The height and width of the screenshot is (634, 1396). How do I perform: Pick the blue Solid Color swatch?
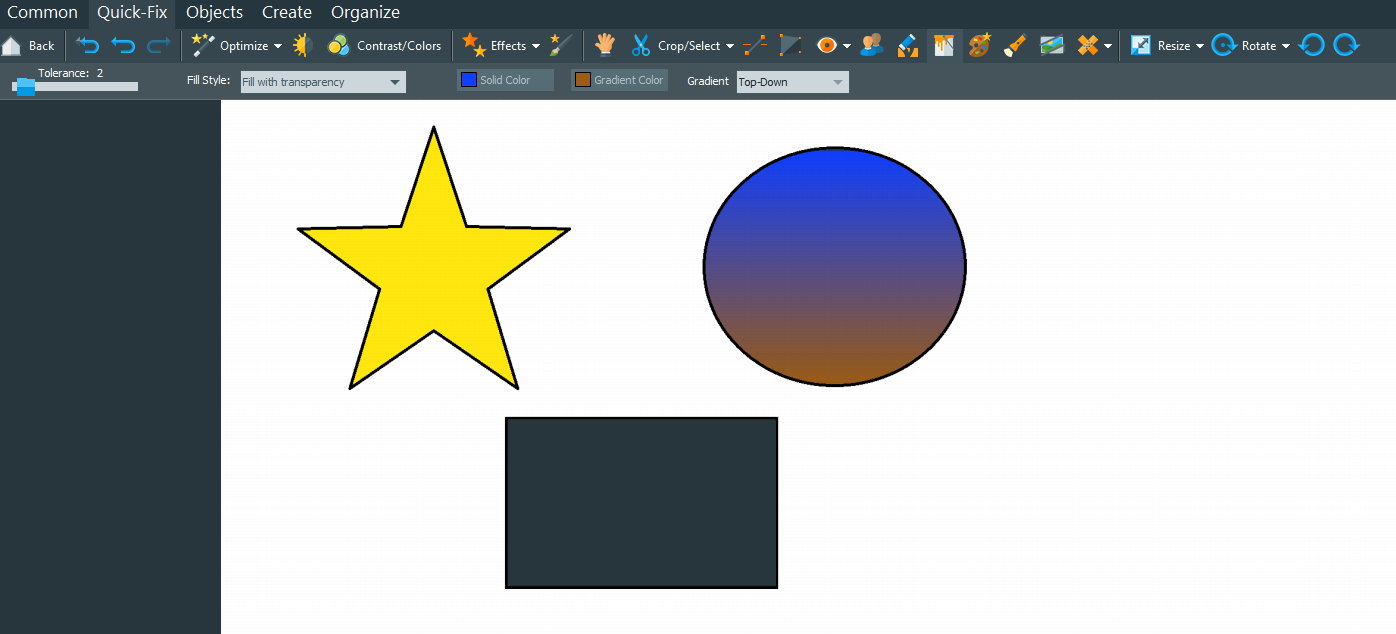469,80
